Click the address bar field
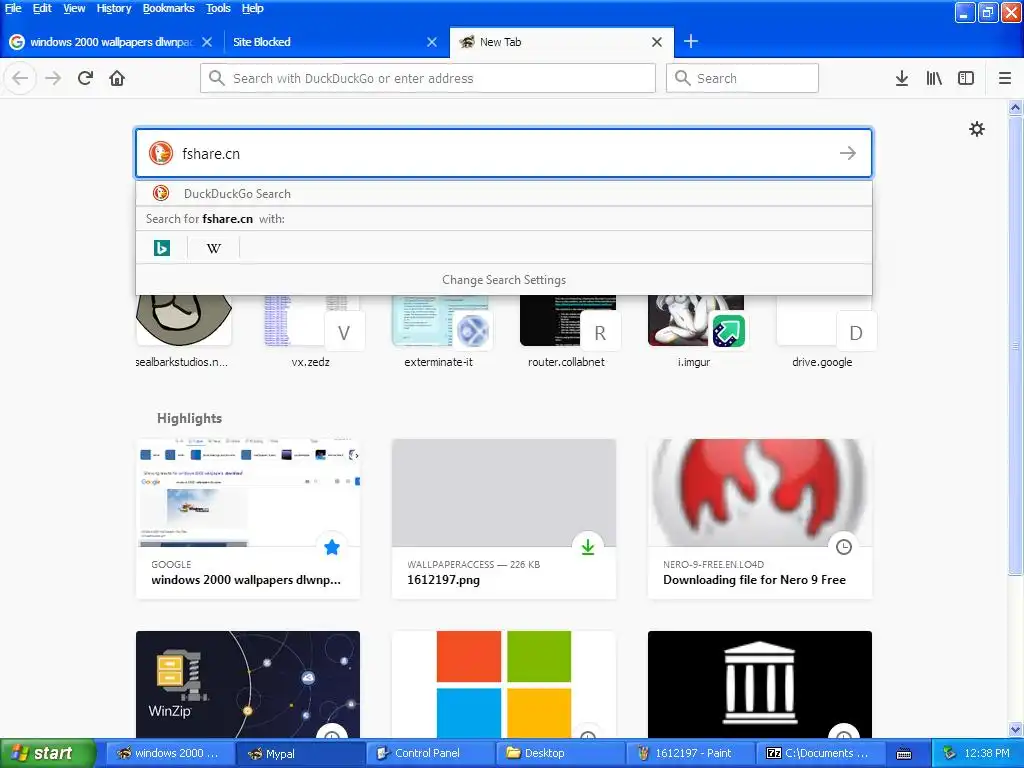1024x768 pixels. tap(428, 78)
